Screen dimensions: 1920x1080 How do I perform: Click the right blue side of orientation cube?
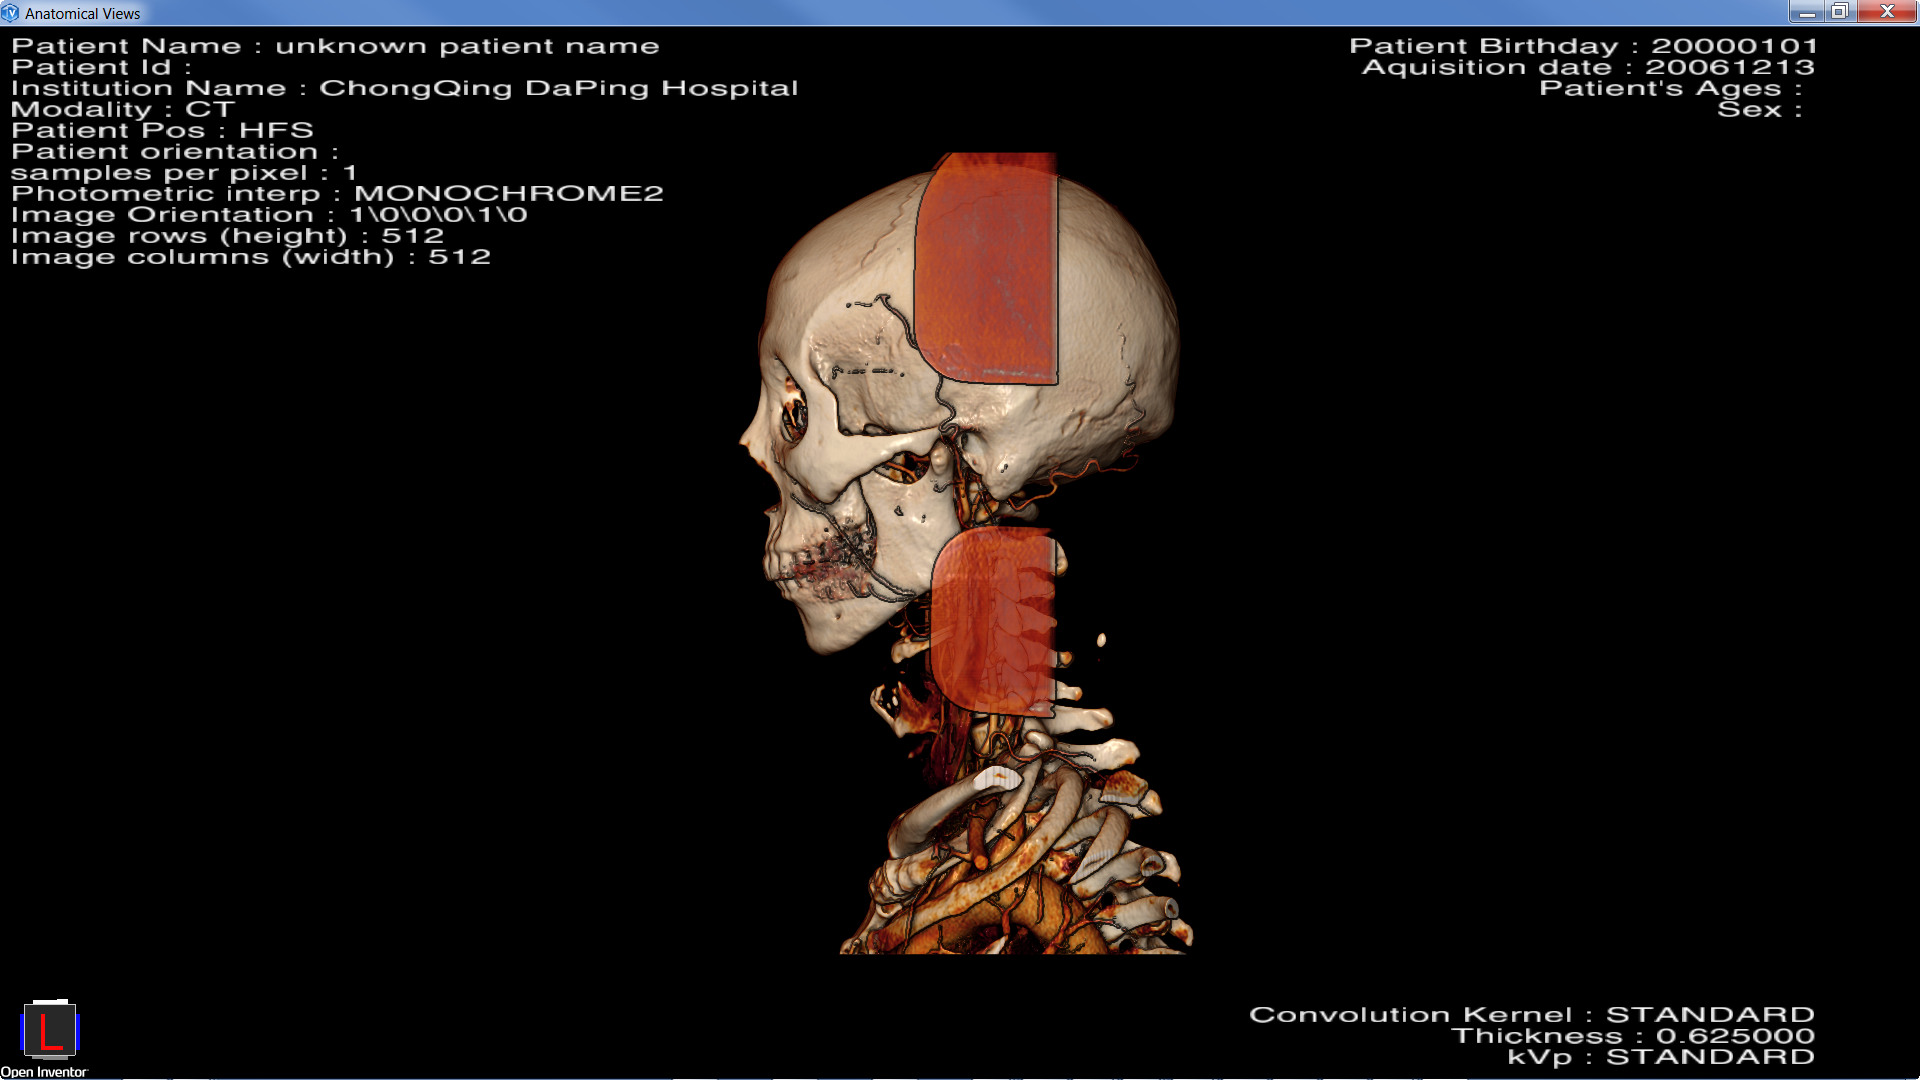coord(76,1031)
